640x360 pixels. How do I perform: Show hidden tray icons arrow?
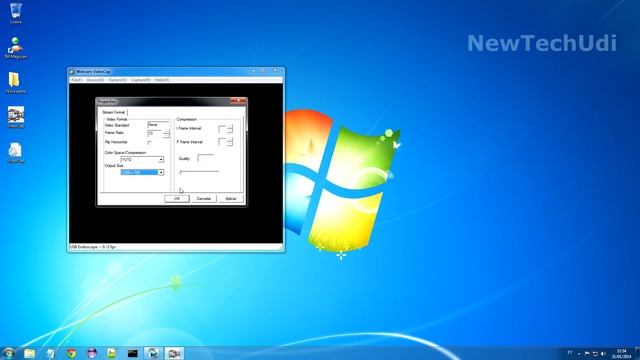tap(579, 354)
